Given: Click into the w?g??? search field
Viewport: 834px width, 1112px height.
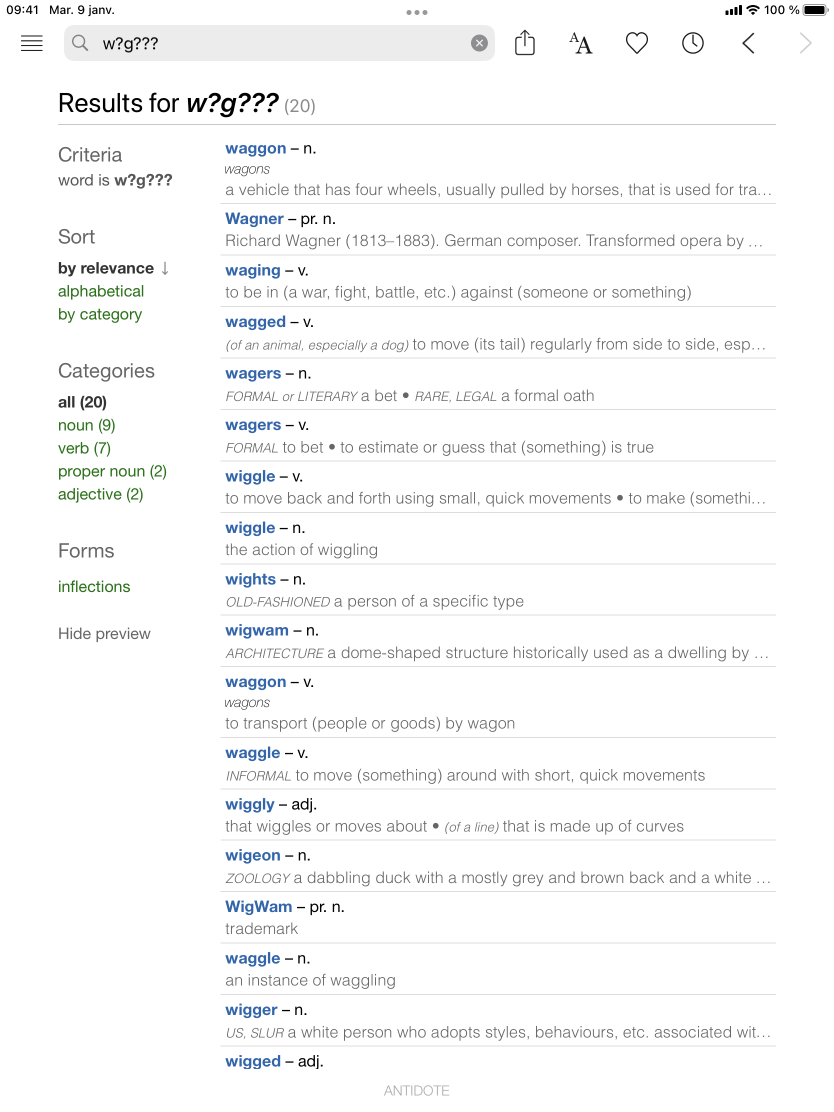Looking at the screenshot, I should coord(280,43).
